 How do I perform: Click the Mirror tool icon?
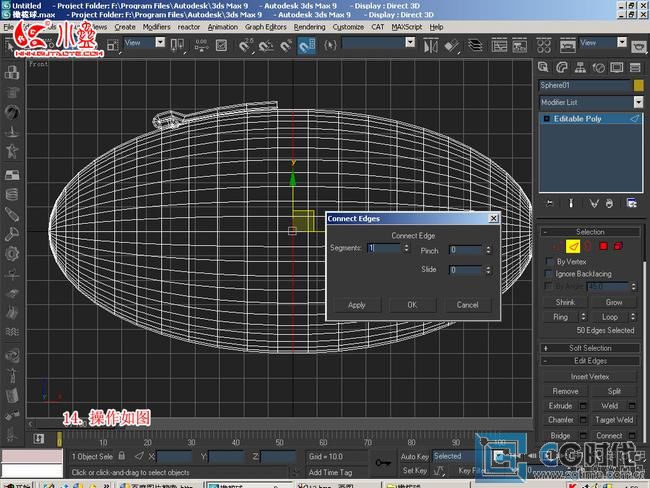431,45
